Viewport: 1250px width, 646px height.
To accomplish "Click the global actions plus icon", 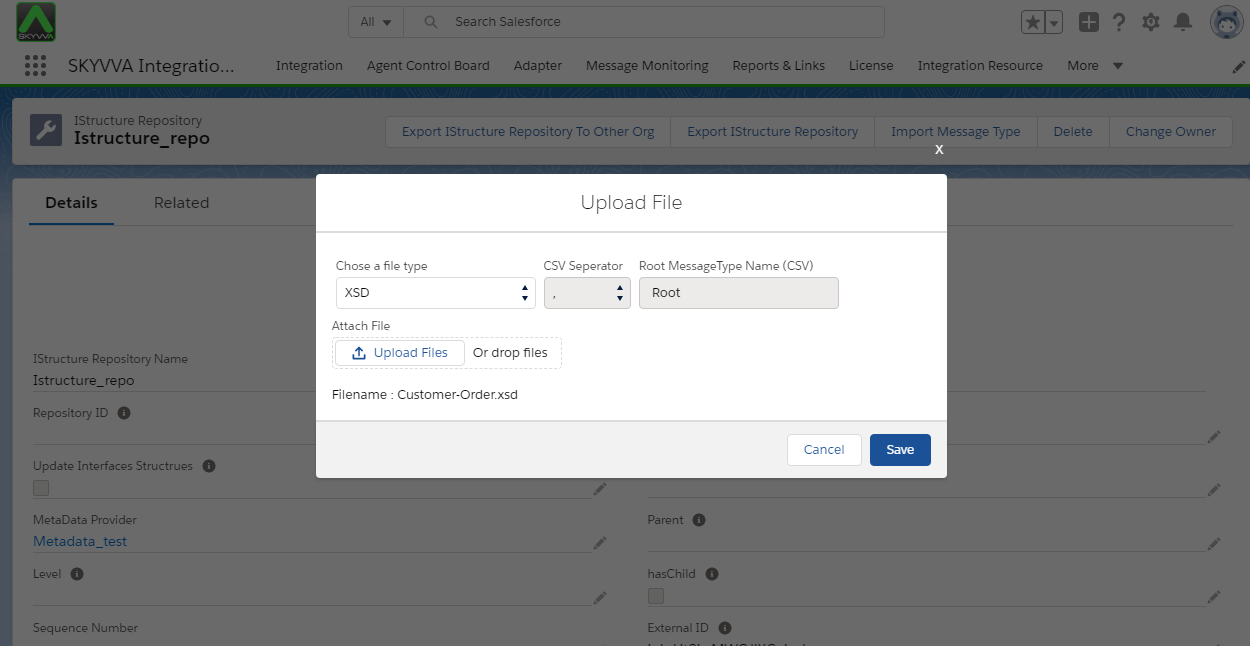I will pyautogui.click(x=1089, y=22).
